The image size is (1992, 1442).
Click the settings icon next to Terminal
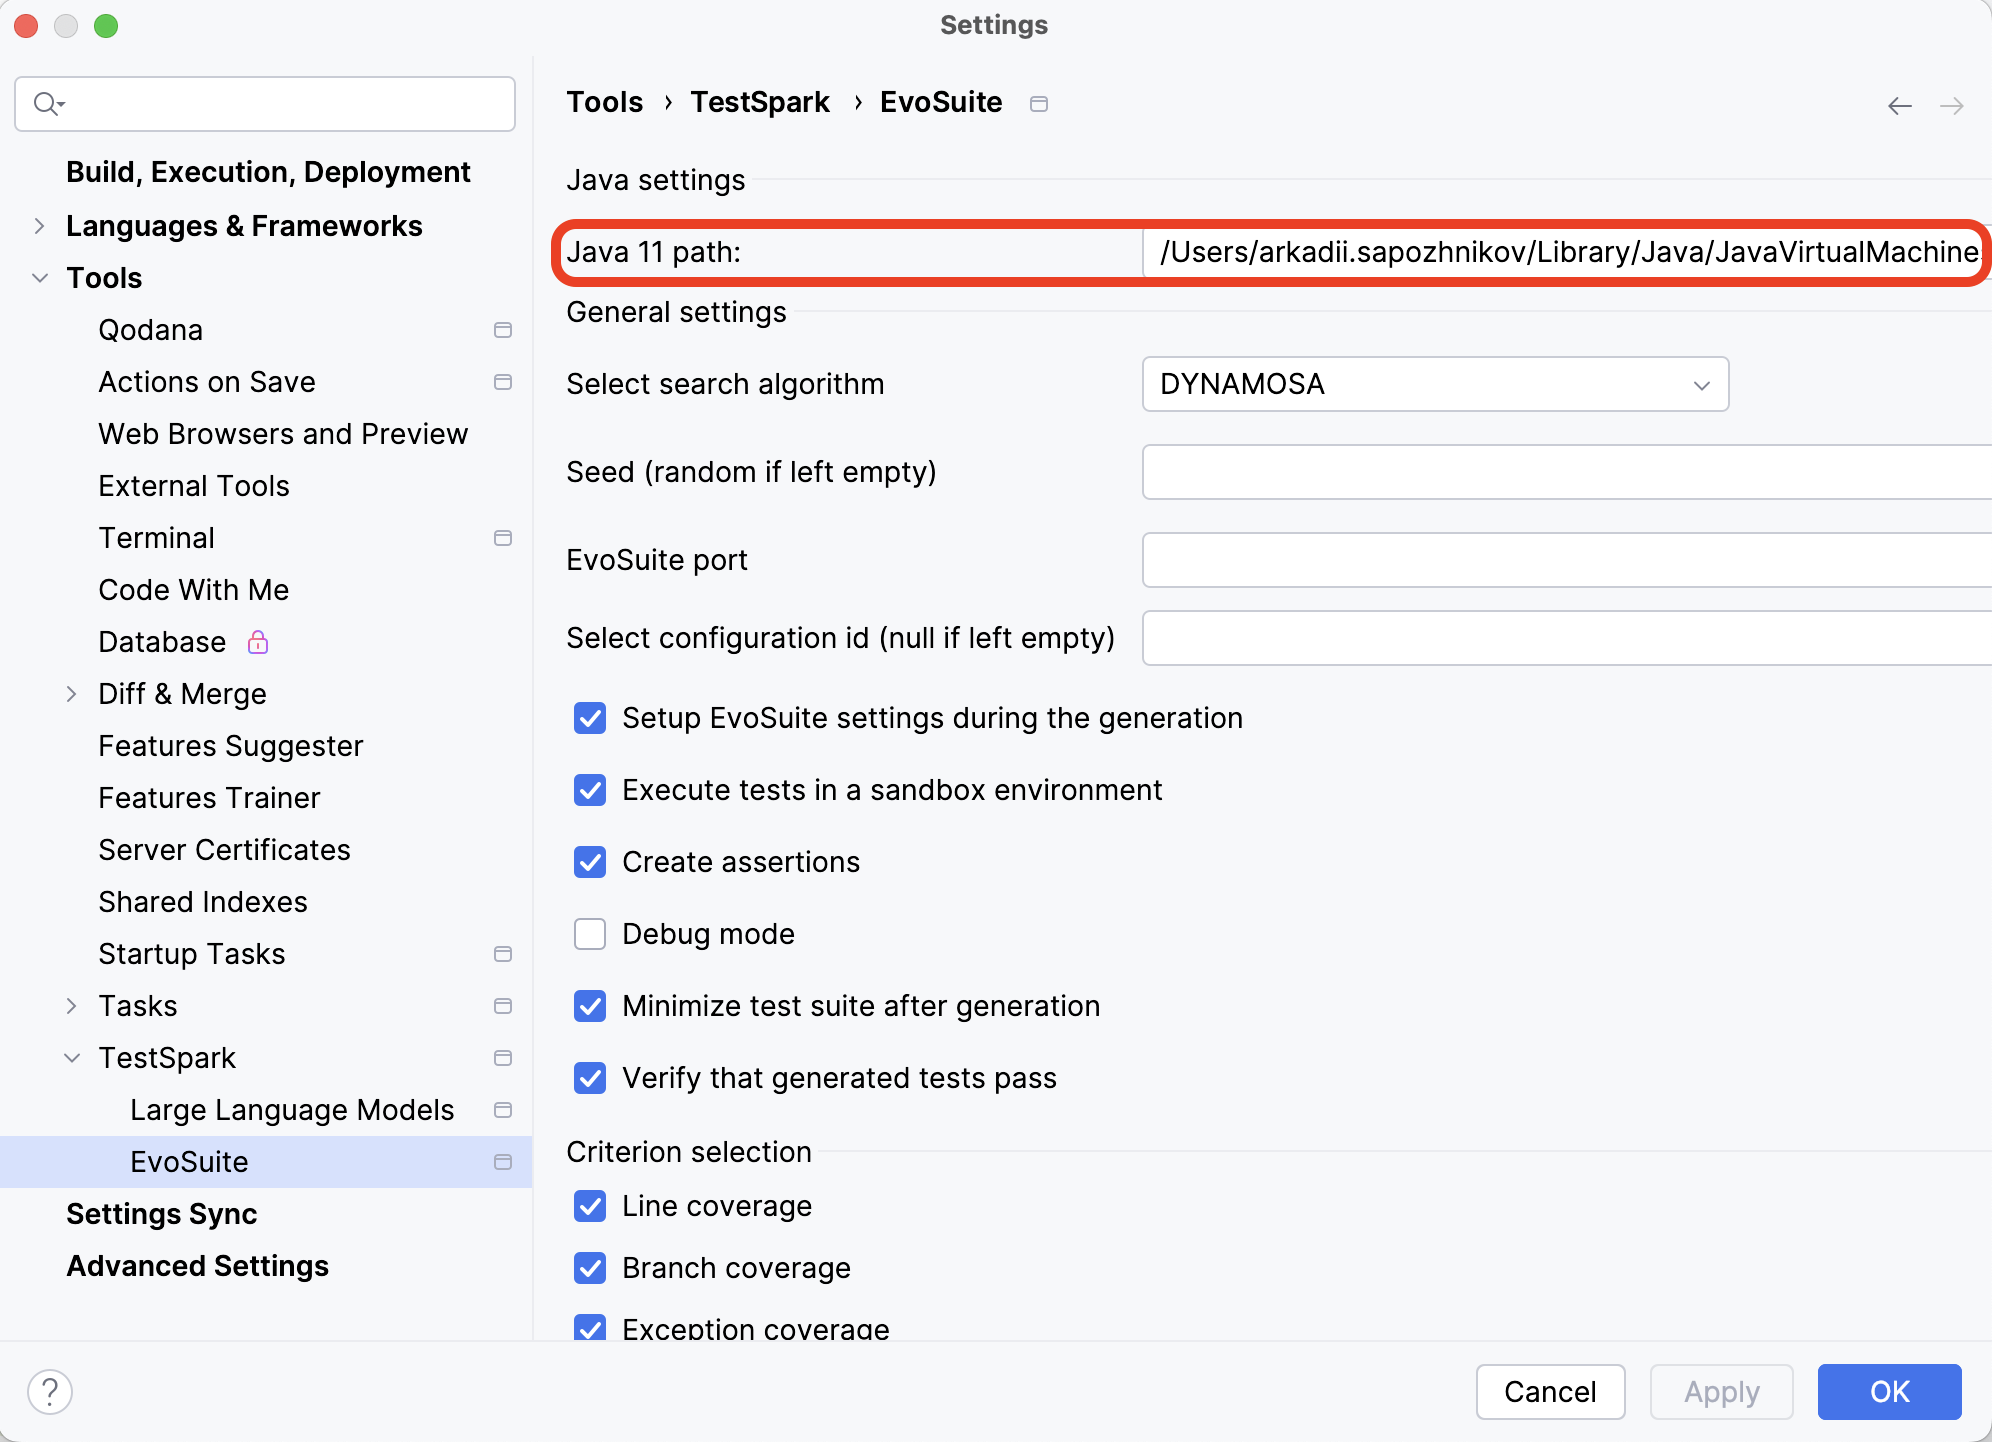tap(503, 537)
